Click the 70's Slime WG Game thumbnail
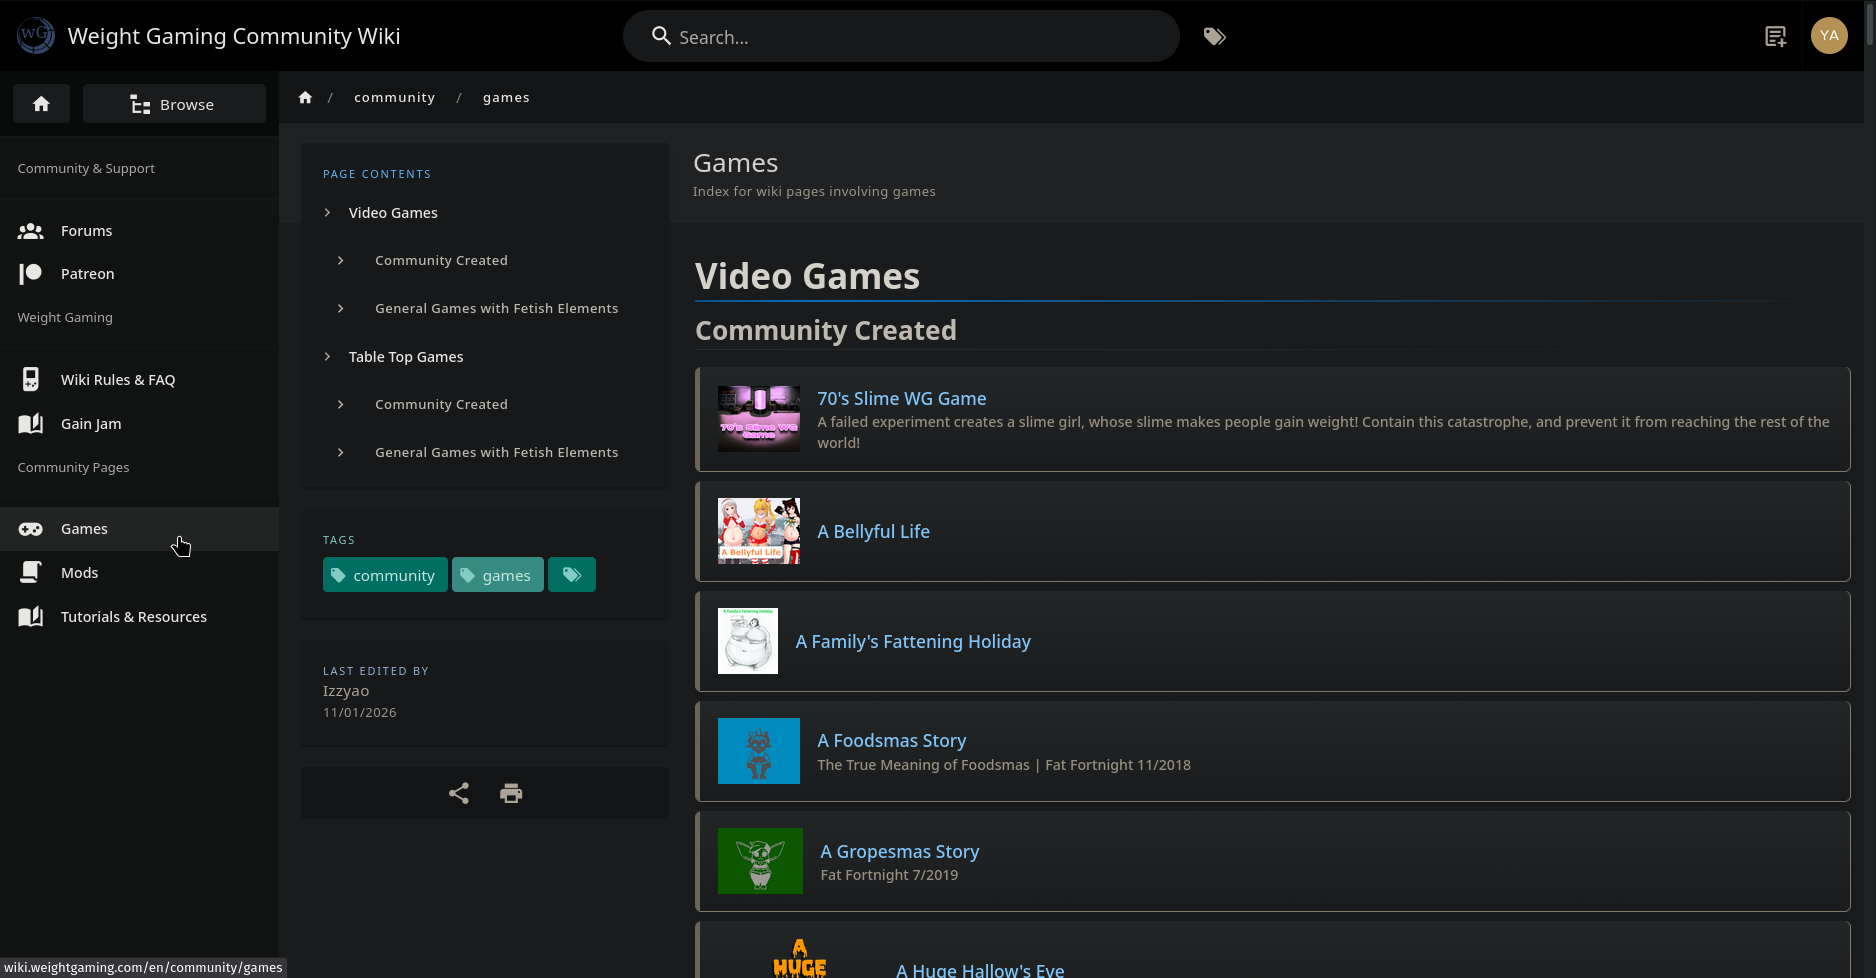 pos(758,419)
